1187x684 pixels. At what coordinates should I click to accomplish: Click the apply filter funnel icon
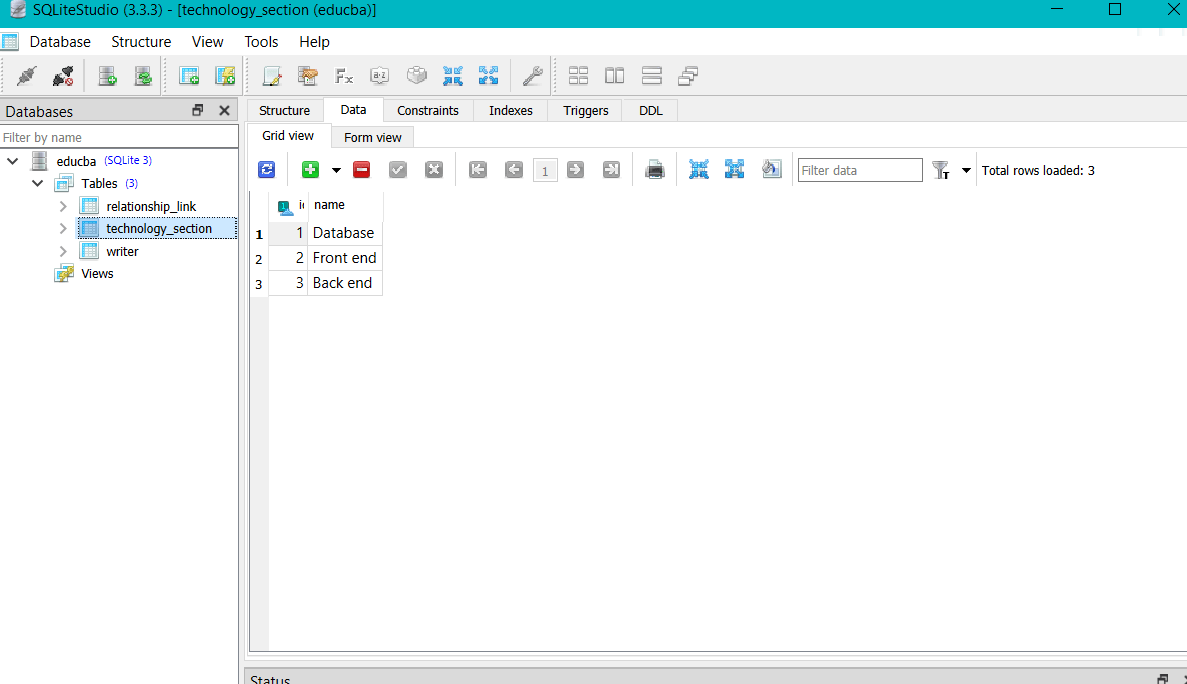tap(941, 170)
